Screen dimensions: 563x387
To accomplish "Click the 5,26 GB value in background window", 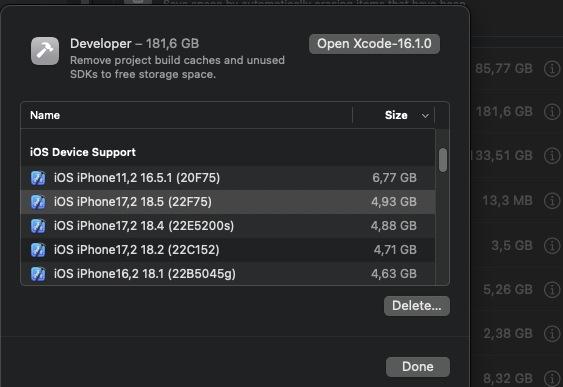I will [x=508, y=289].
